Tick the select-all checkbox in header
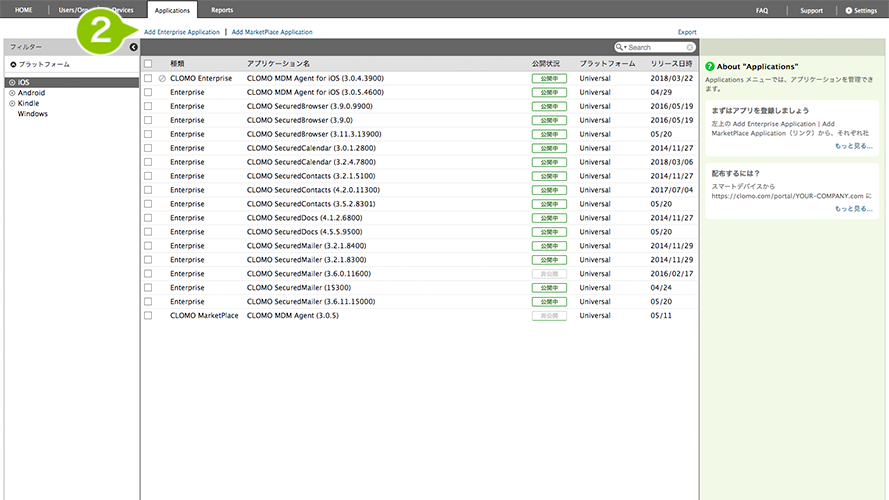 [x=148, y=63]
